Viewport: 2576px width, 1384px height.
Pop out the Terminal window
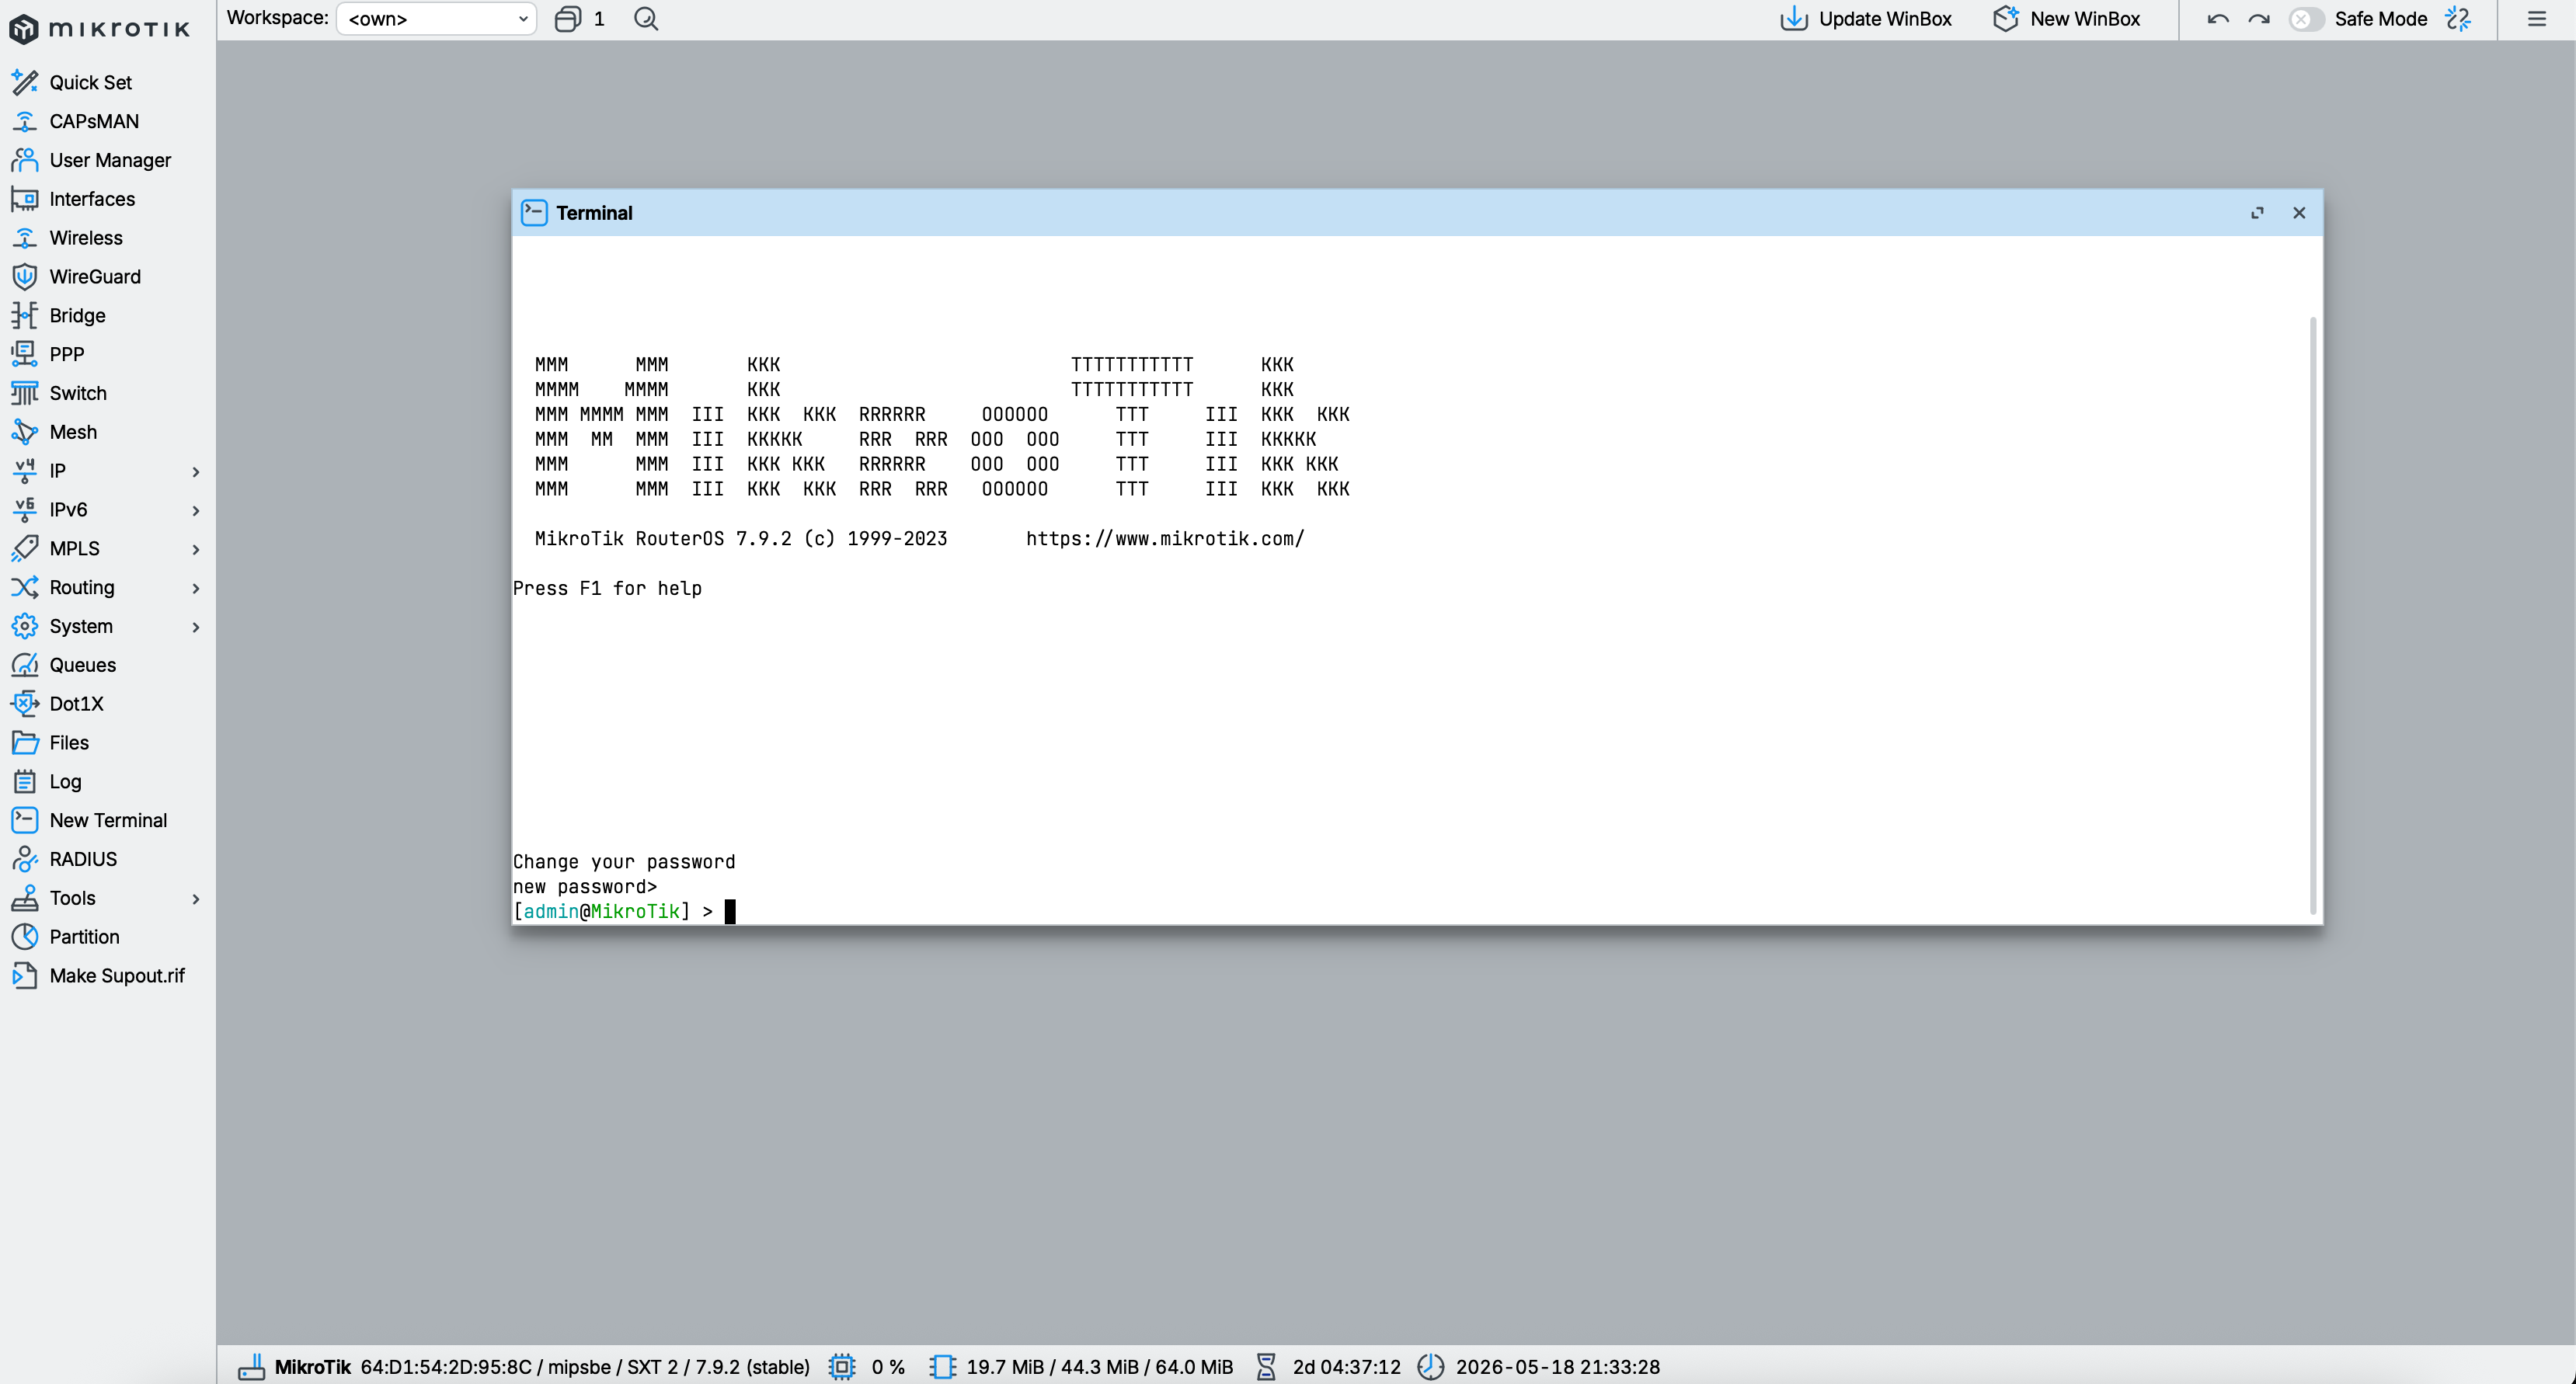coord(2257,213)
